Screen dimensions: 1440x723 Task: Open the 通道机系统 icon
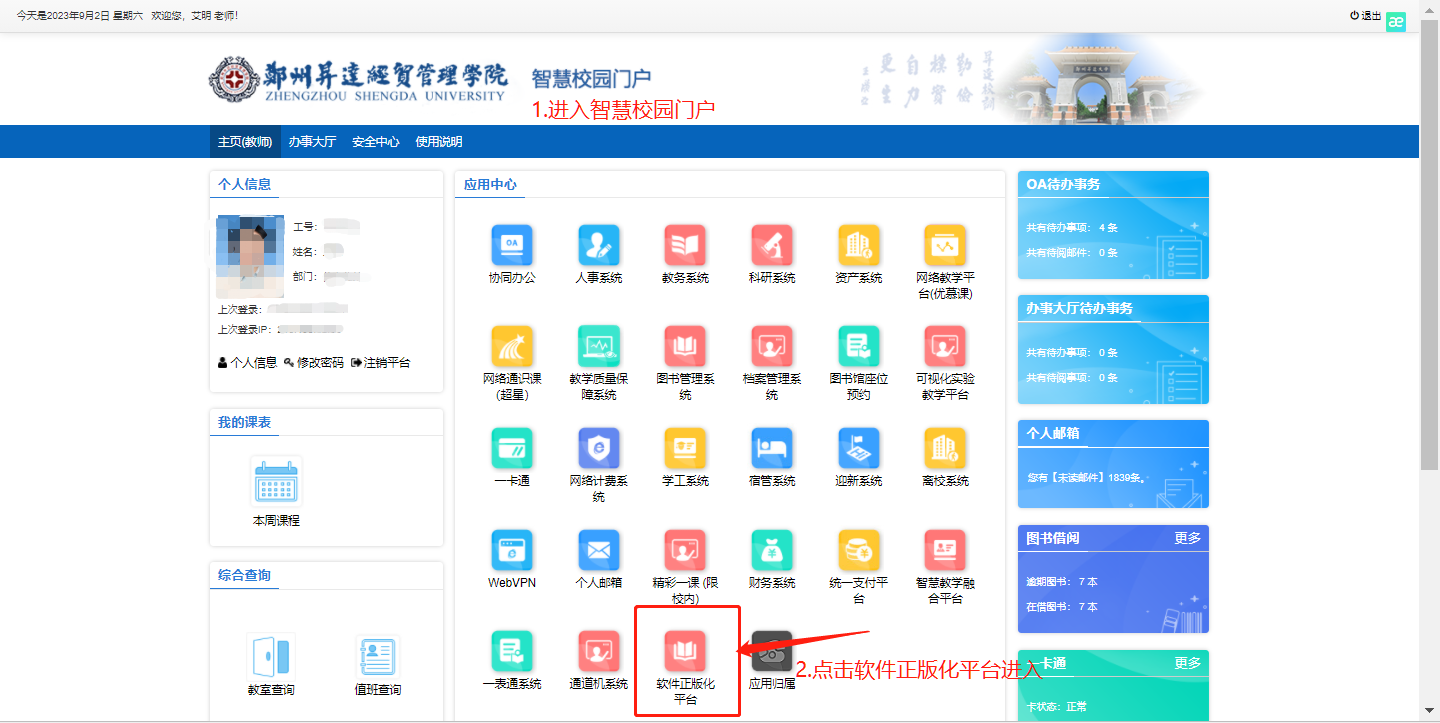pos(598,651)
